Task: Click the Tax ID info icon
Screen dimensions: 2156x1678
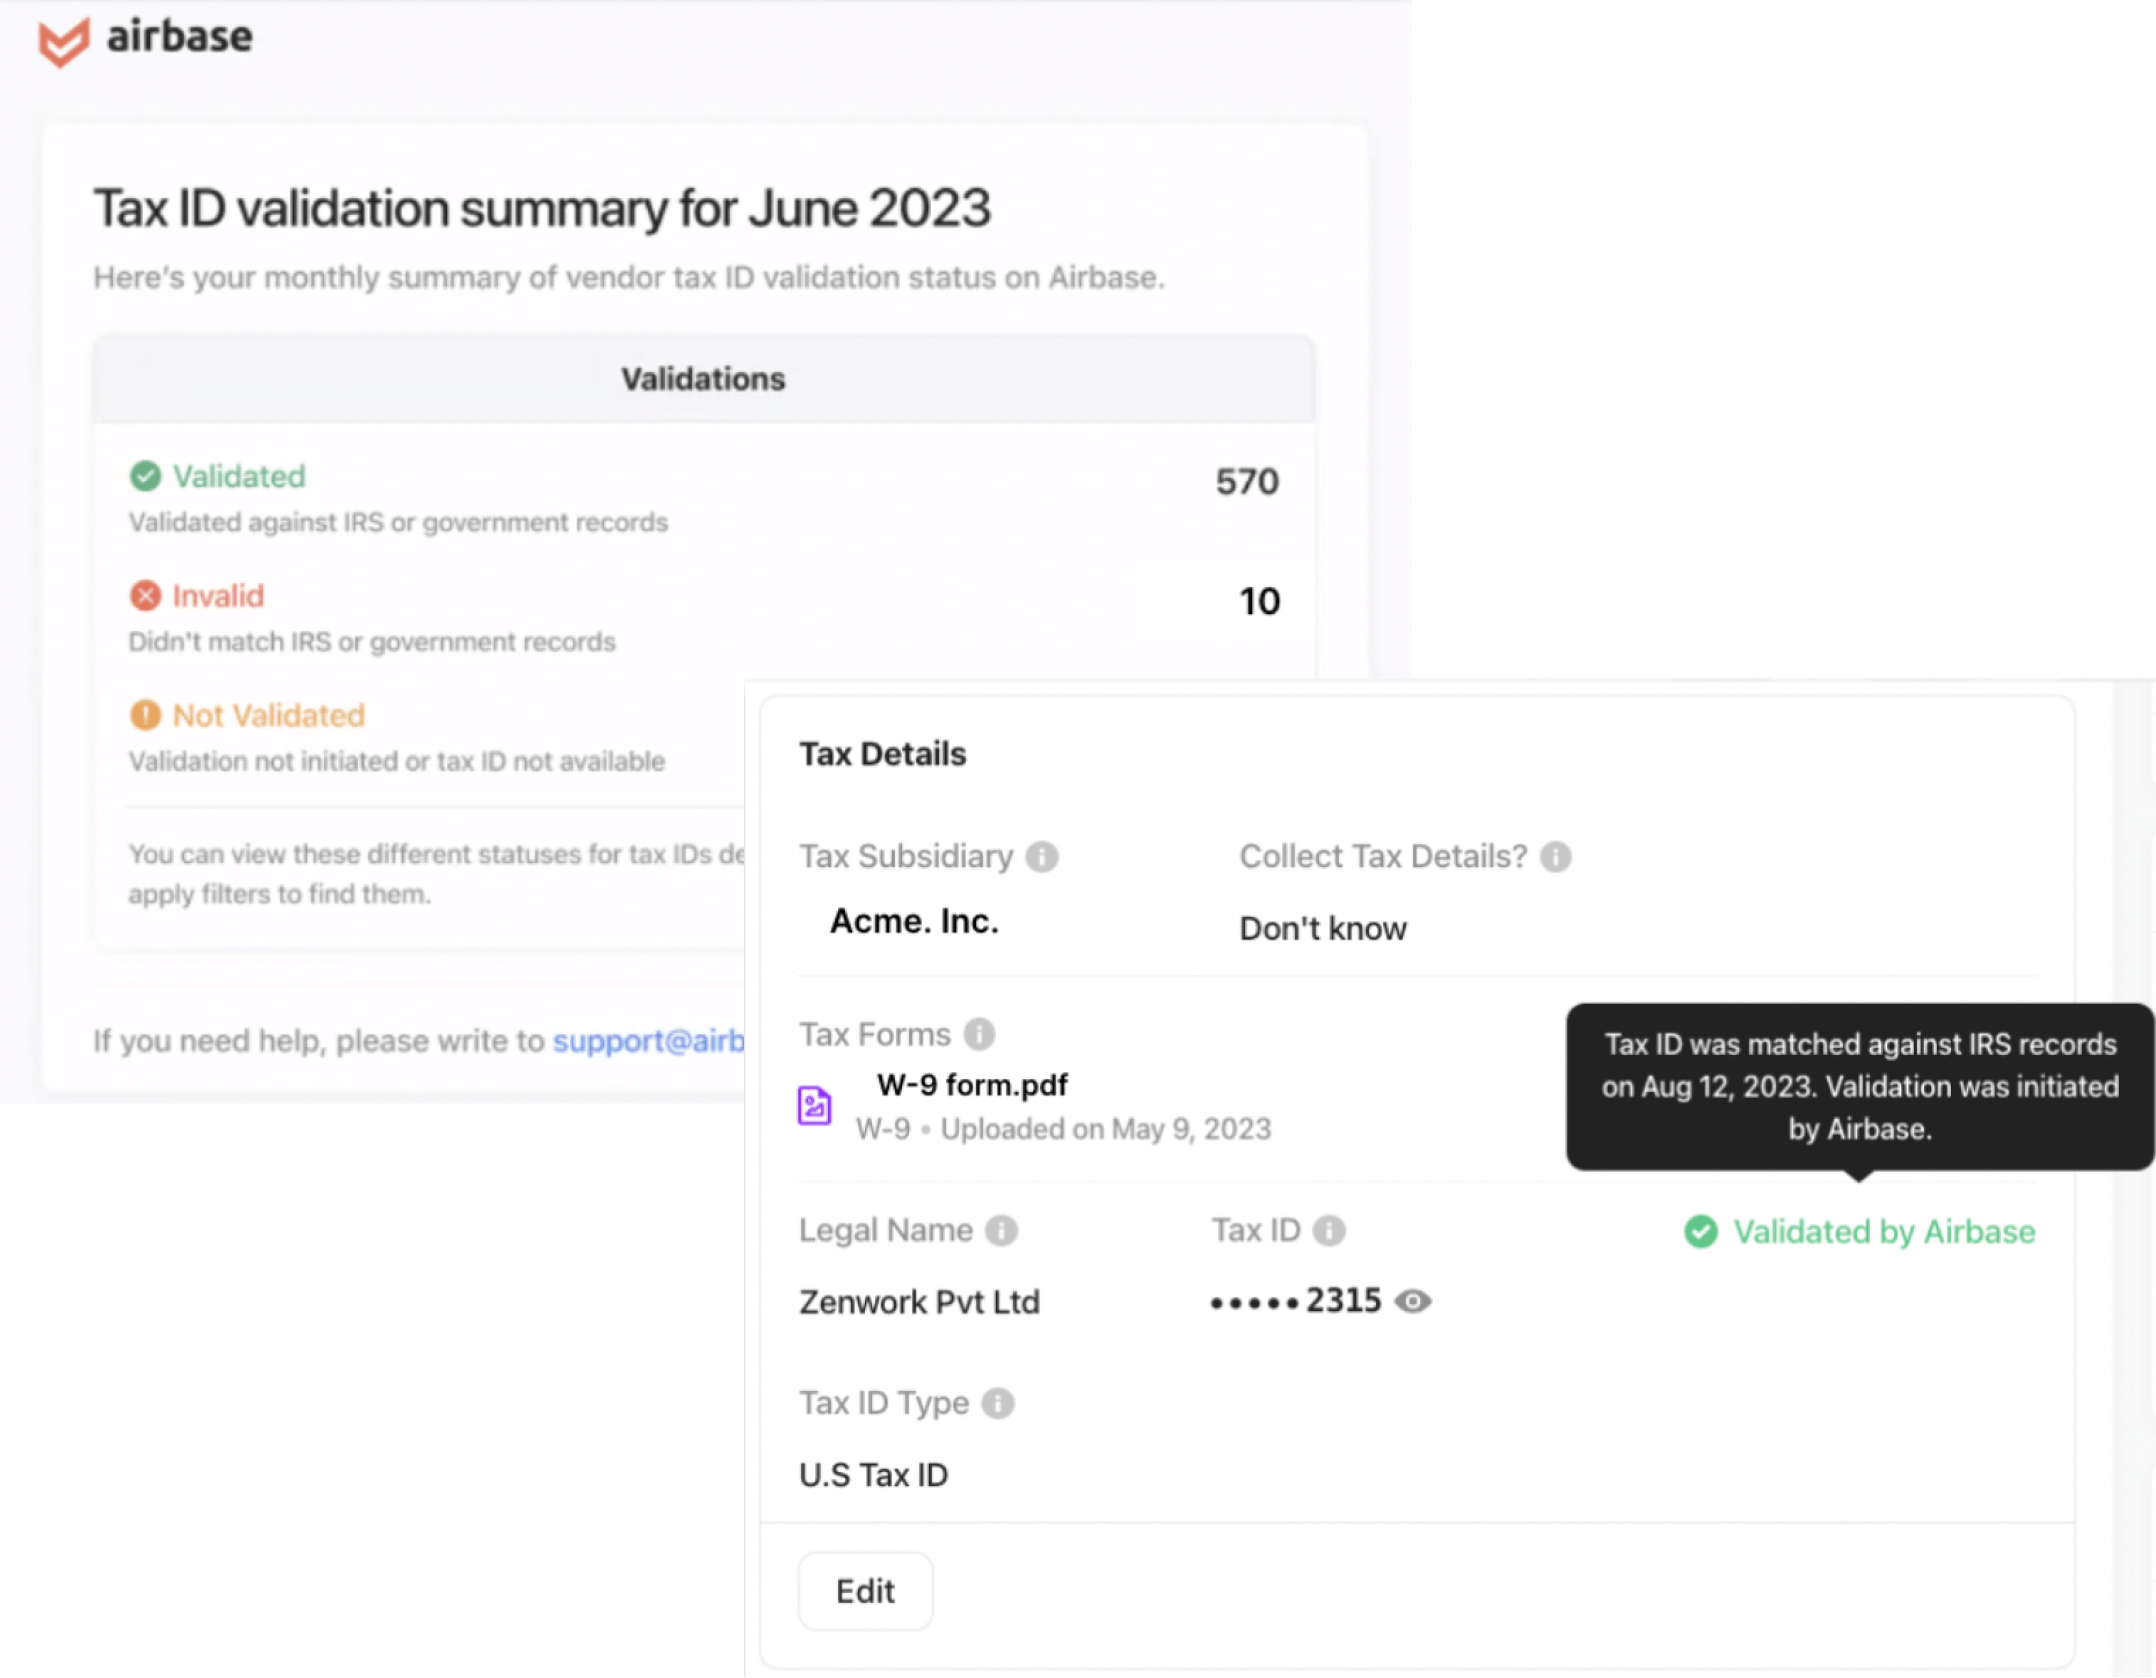Action: coord(1329,1230)
